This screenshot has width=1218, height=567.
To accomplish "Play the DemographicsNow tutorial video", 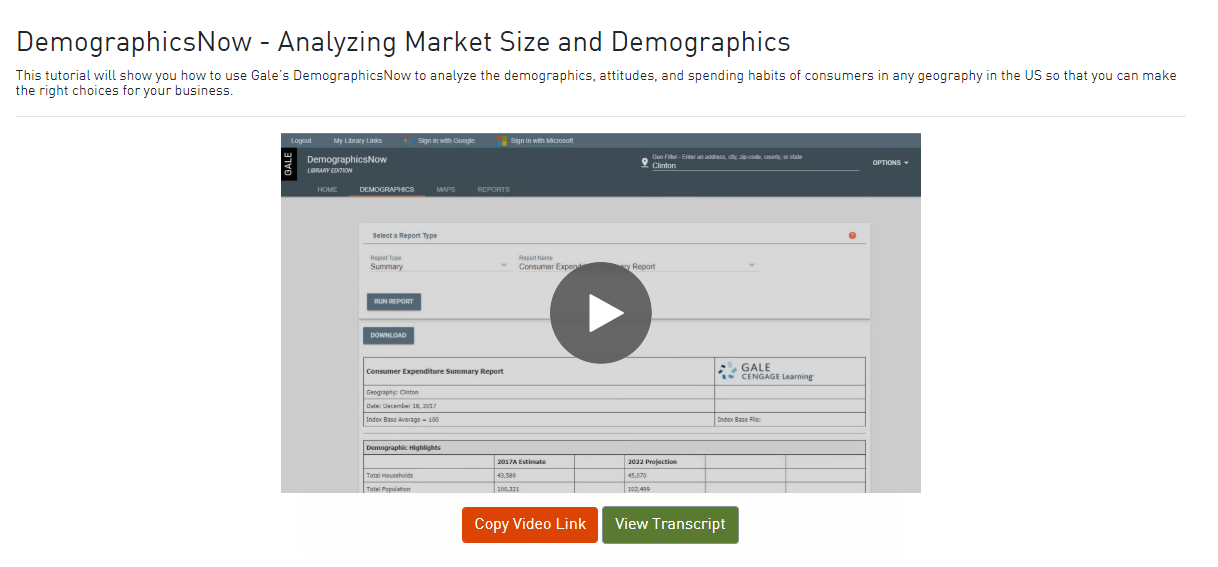I will click(600, 313).
